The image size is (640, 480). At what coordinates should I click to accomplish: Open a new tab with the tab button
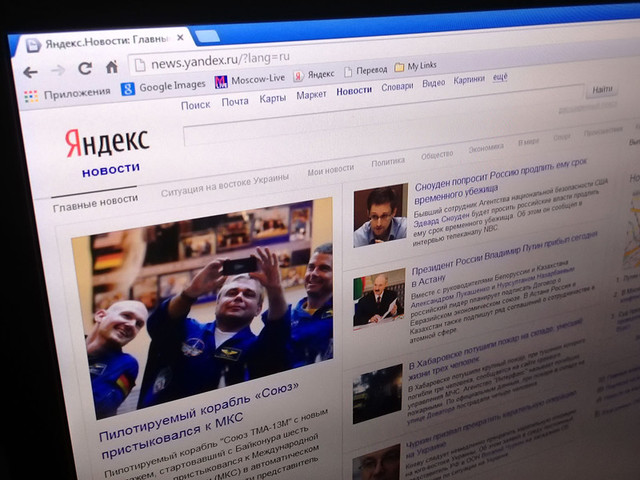[207, 36]
